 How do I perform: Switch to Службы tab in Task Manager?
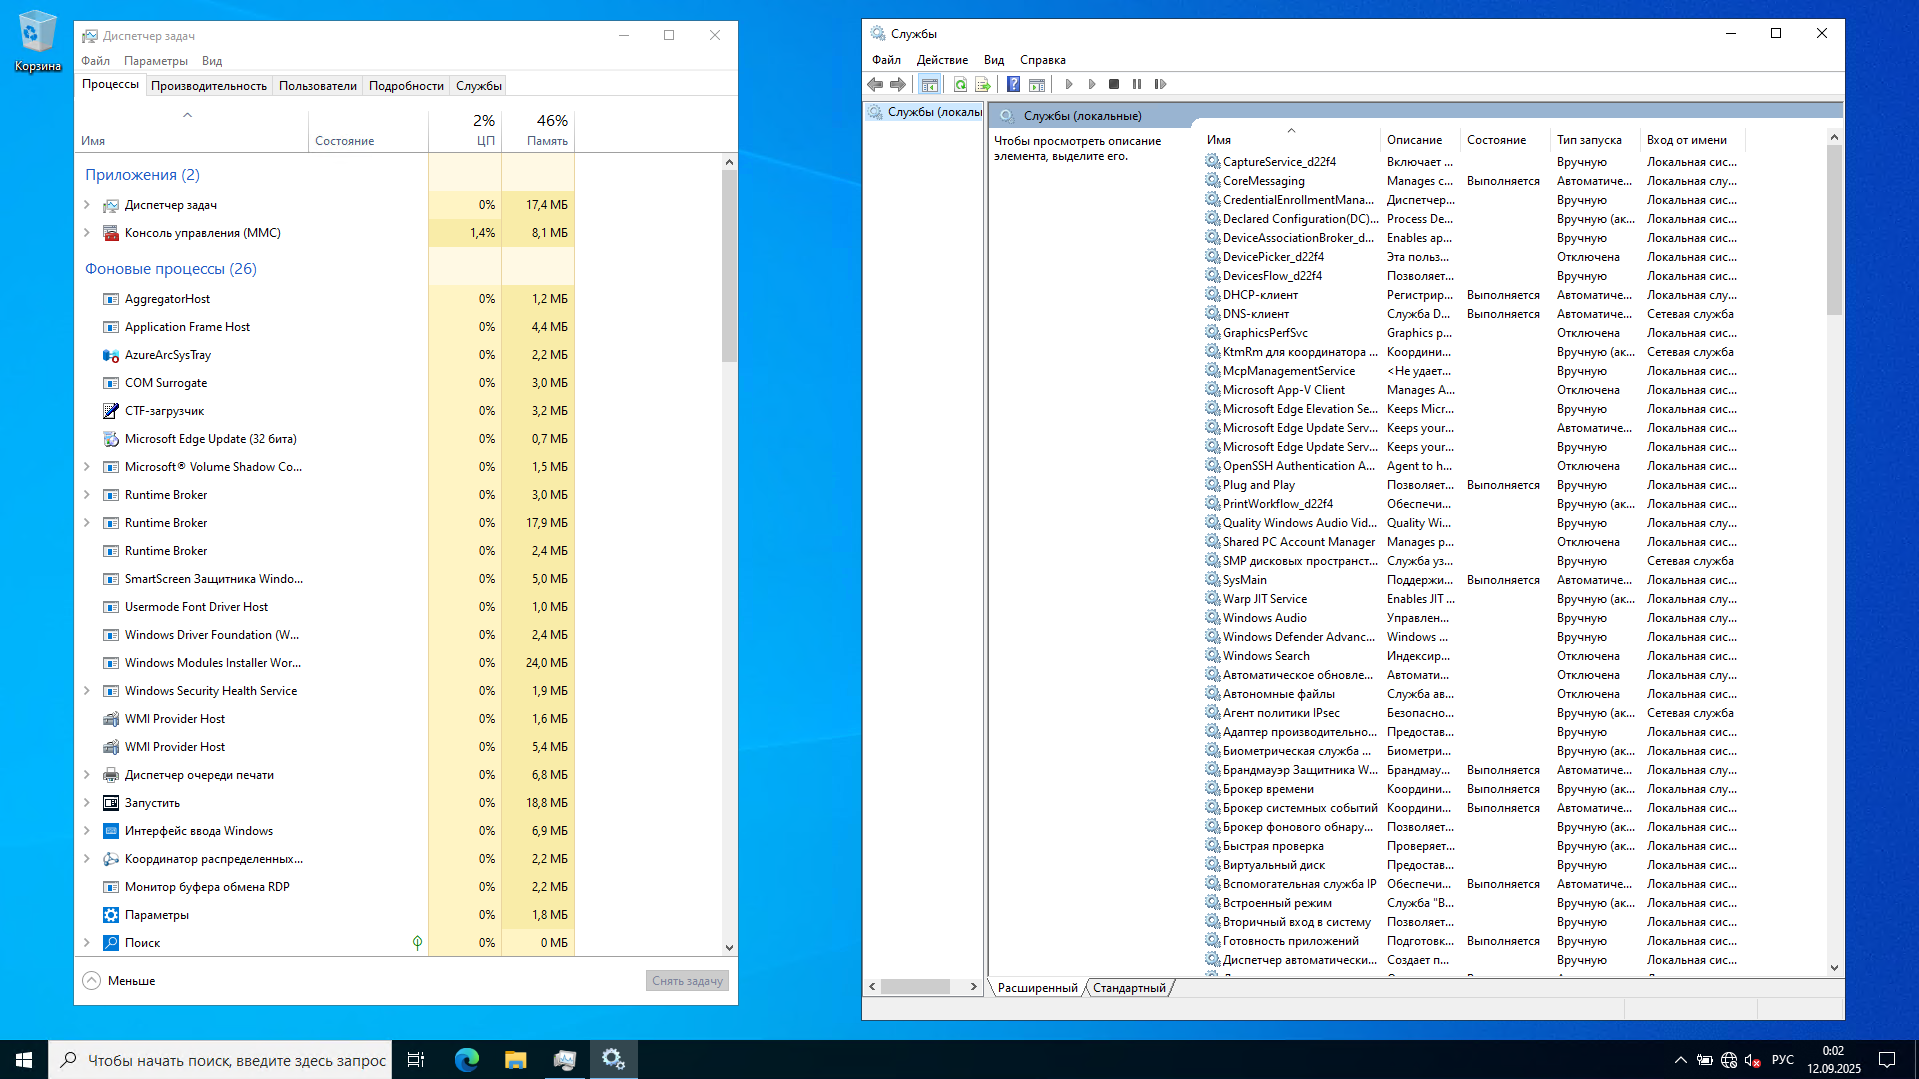(x=479, y=86)
